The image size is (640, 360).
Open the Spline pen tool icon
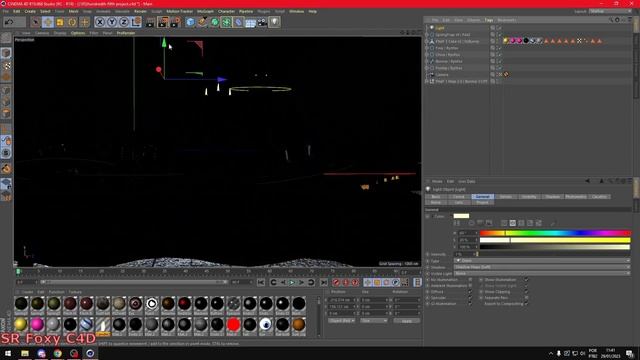point(202,22)
